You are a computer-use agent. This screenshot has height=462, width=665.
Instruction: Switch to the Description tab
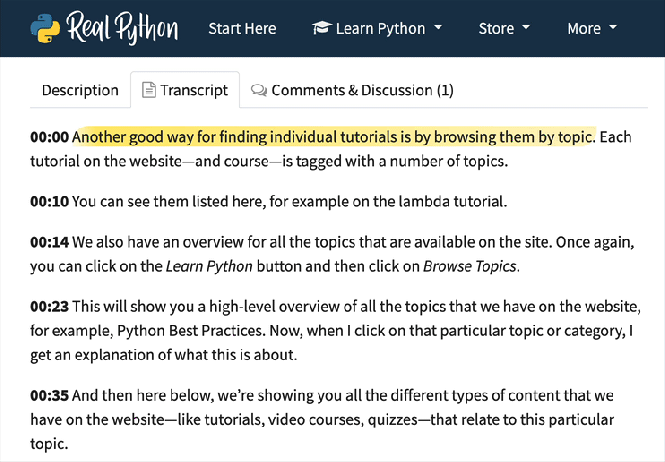tap(80, 90)
